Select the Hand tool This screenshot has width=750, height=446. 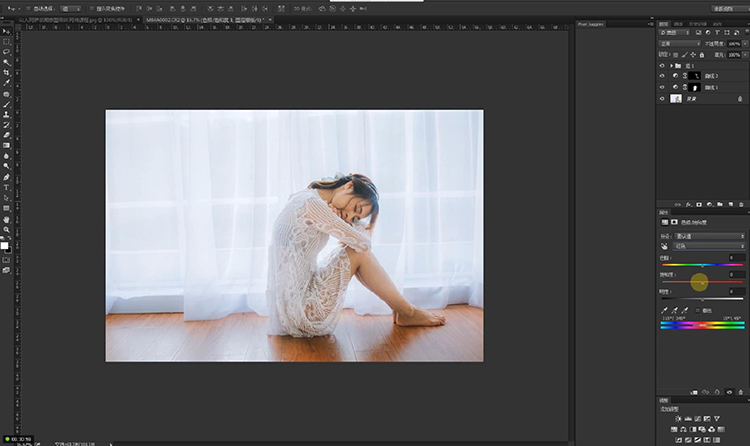[x=6, y=219]
